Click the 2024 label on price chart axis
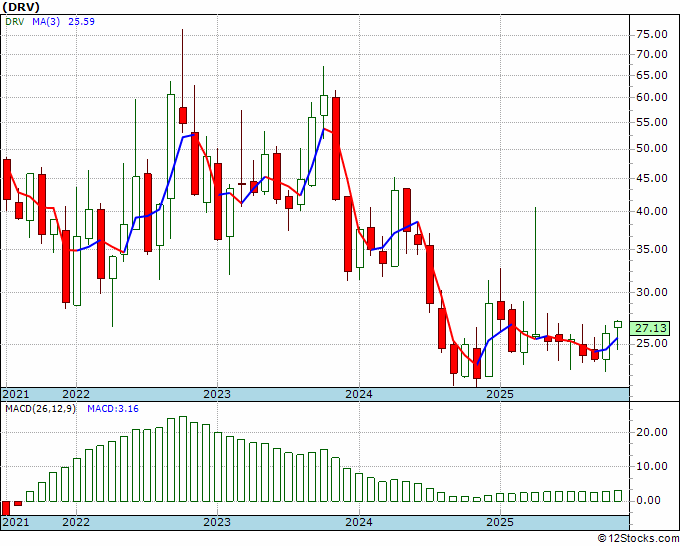 click(359, 394)
